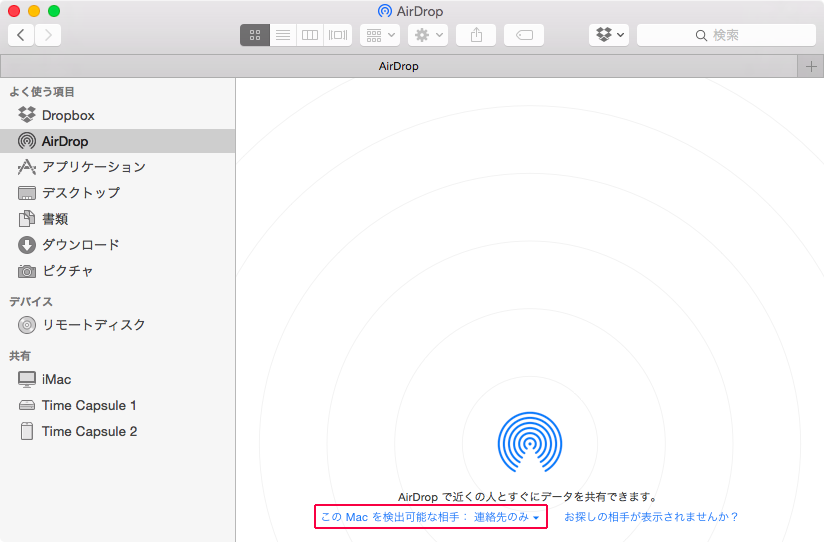Select iMac under shared
824x542 pixels.
pos(118,379)
